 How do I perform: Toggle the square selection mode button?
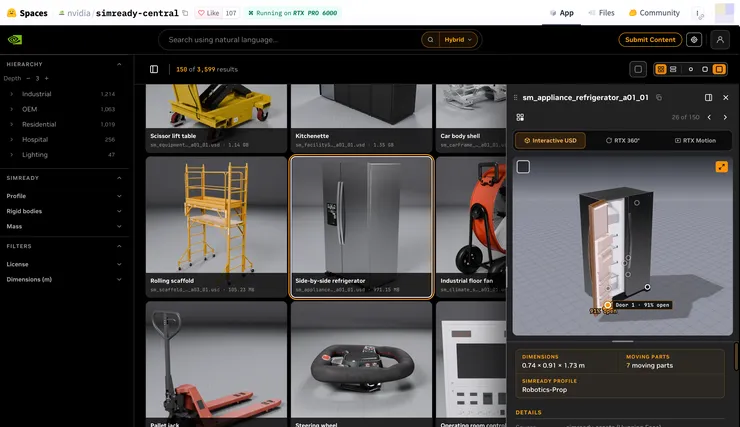tap(638, 69)
